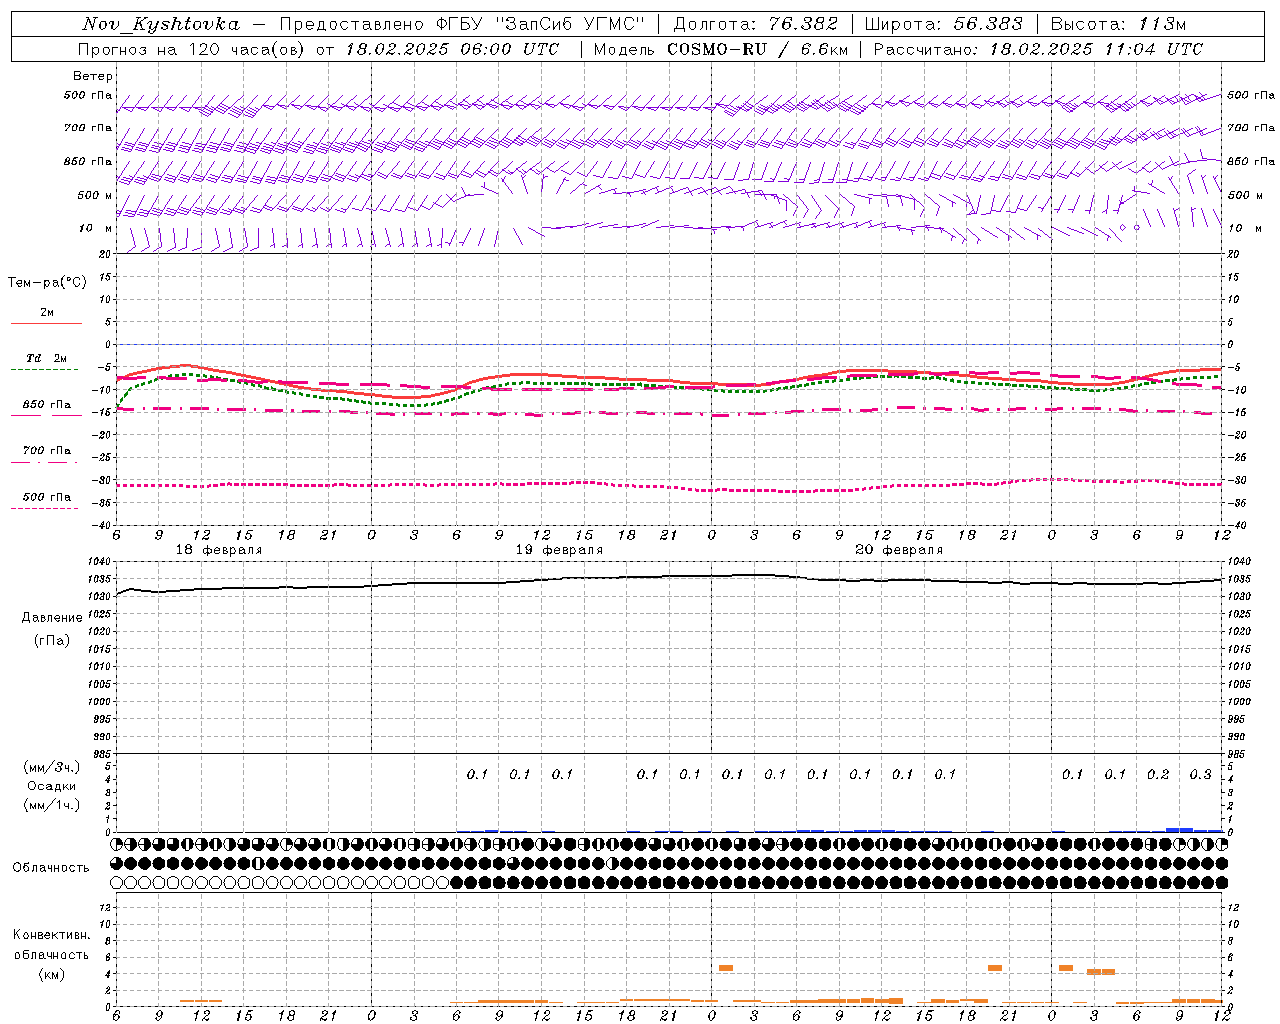Click the '0.2' precipitation value
The height and width of the screenshot is (1024, 1280).
click(x=1158, y=774)
